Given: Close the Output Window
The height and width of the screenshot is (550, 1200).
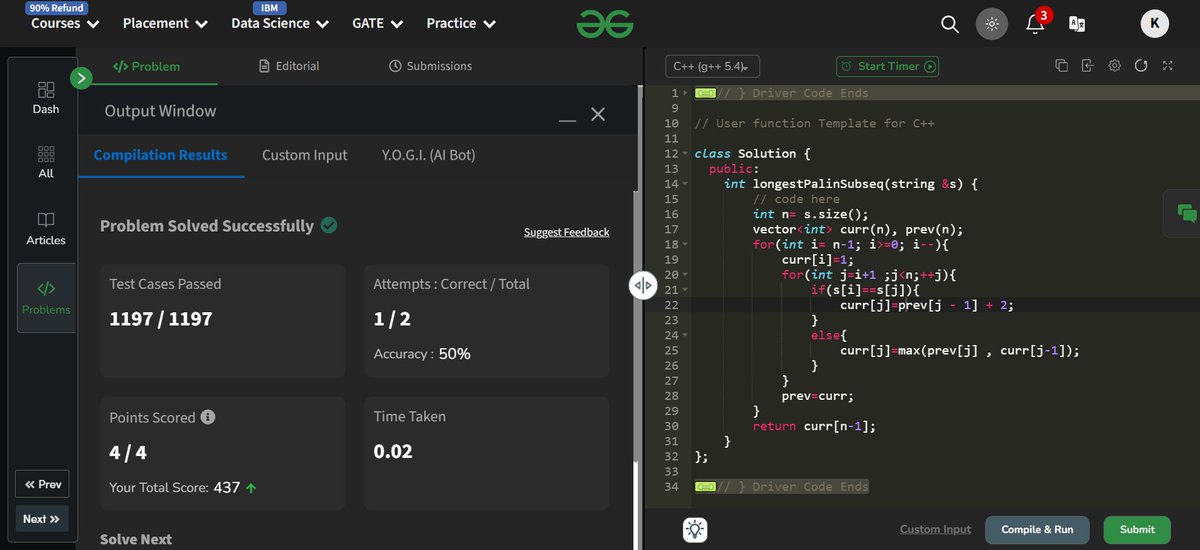Looking at the screenshot, I should [598, 114].
